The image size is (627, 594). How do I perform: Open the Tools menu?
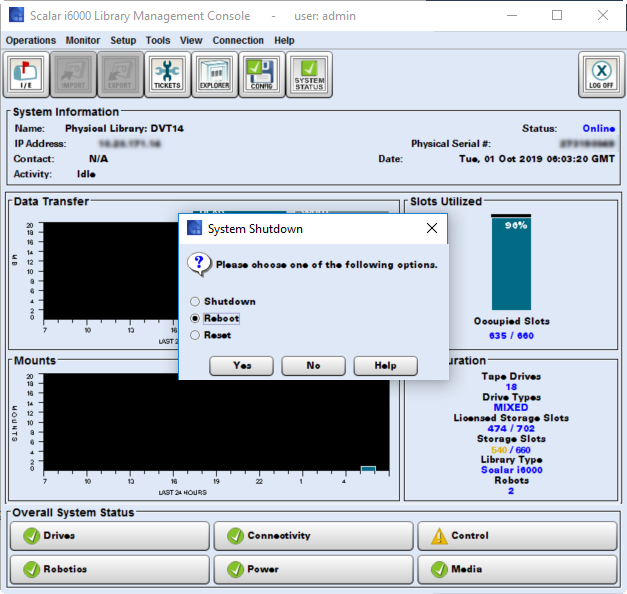[x=158, y=40]
